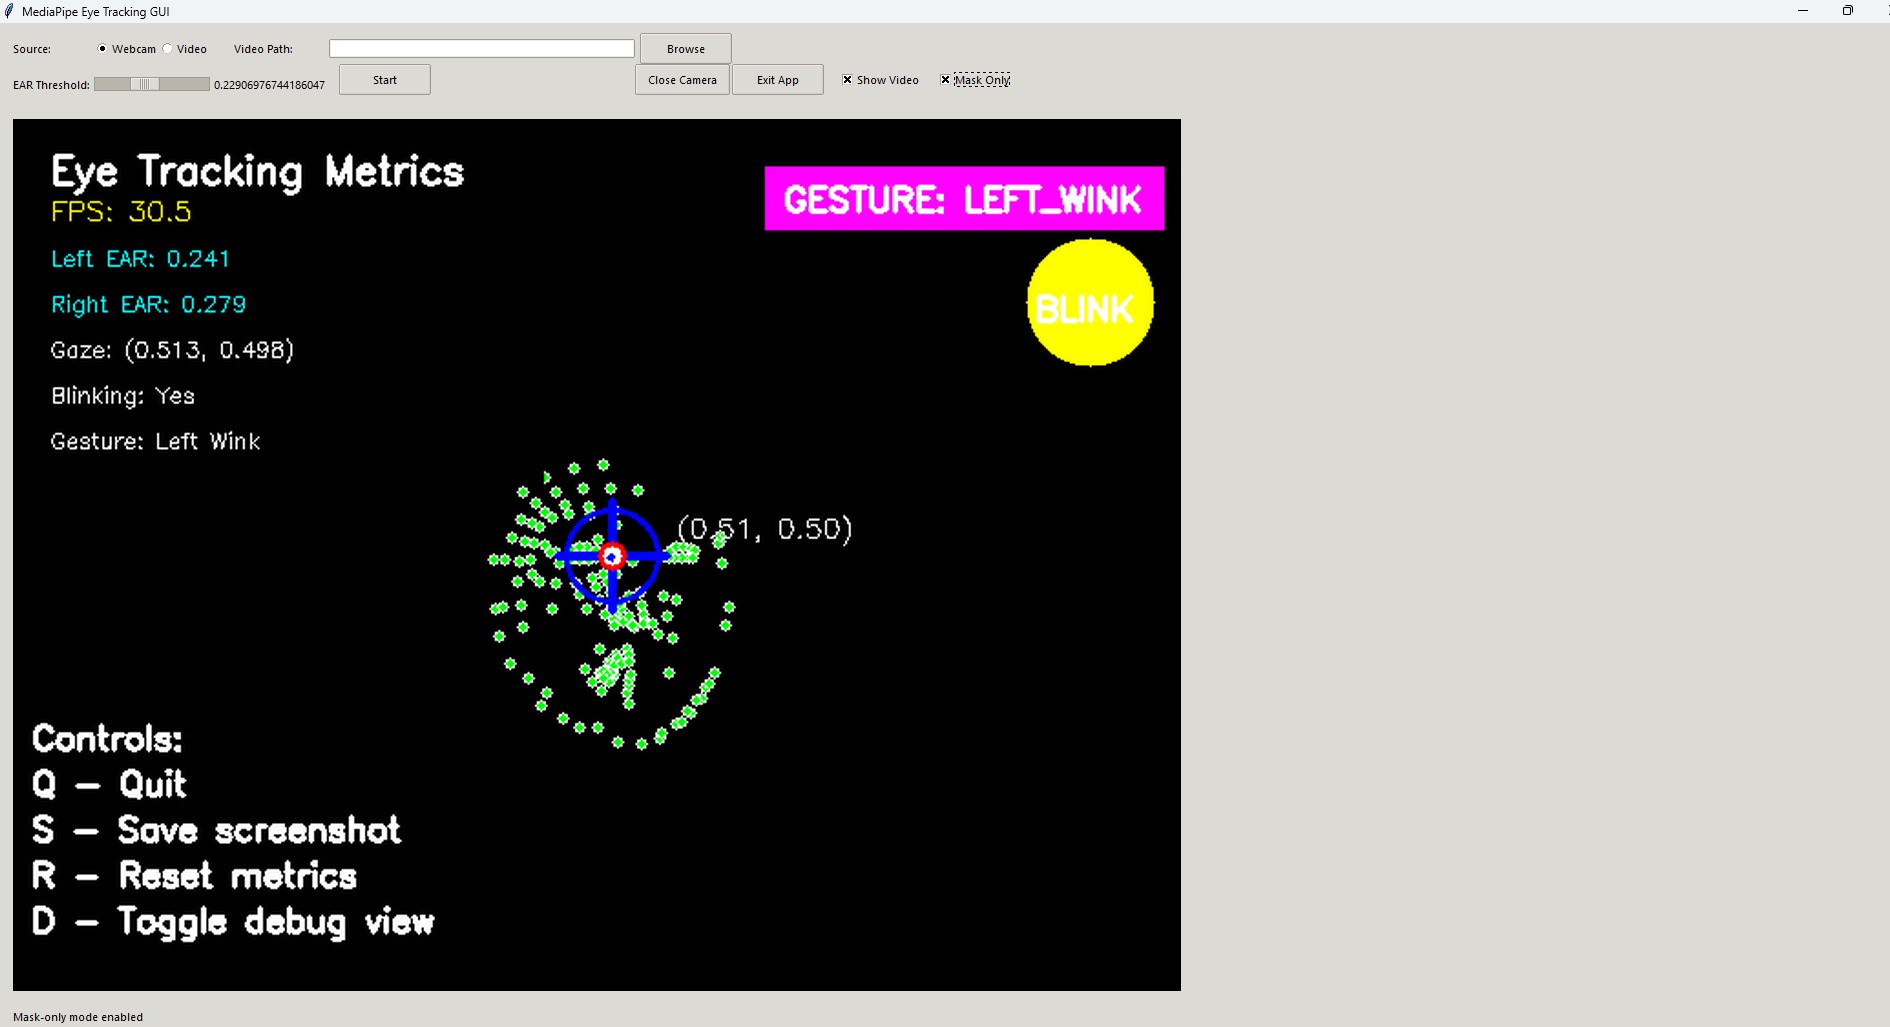Click the Browse button

[x=686, y=49]
